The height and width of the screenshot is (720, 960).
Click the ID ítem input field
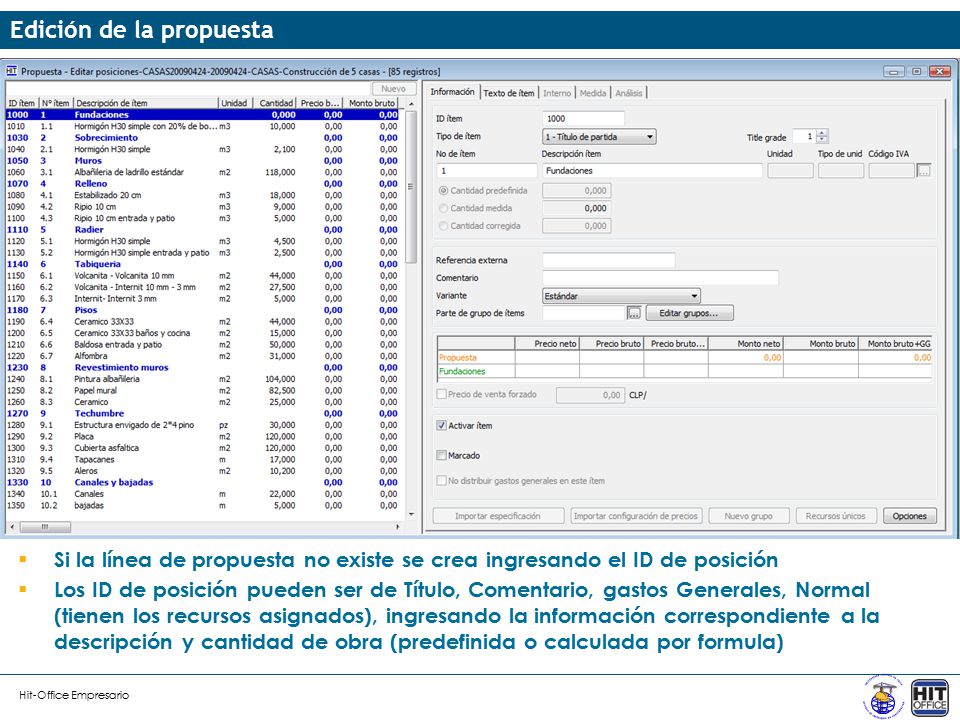click(583, 118)
